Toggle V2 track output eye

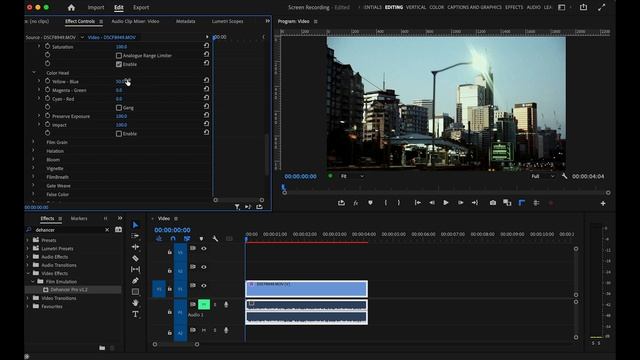point(204,267)
